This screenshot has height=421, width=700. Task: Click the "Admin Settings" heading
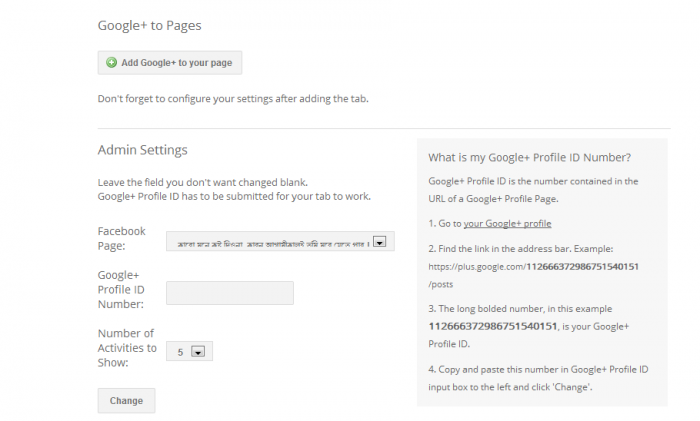[142, 150]
